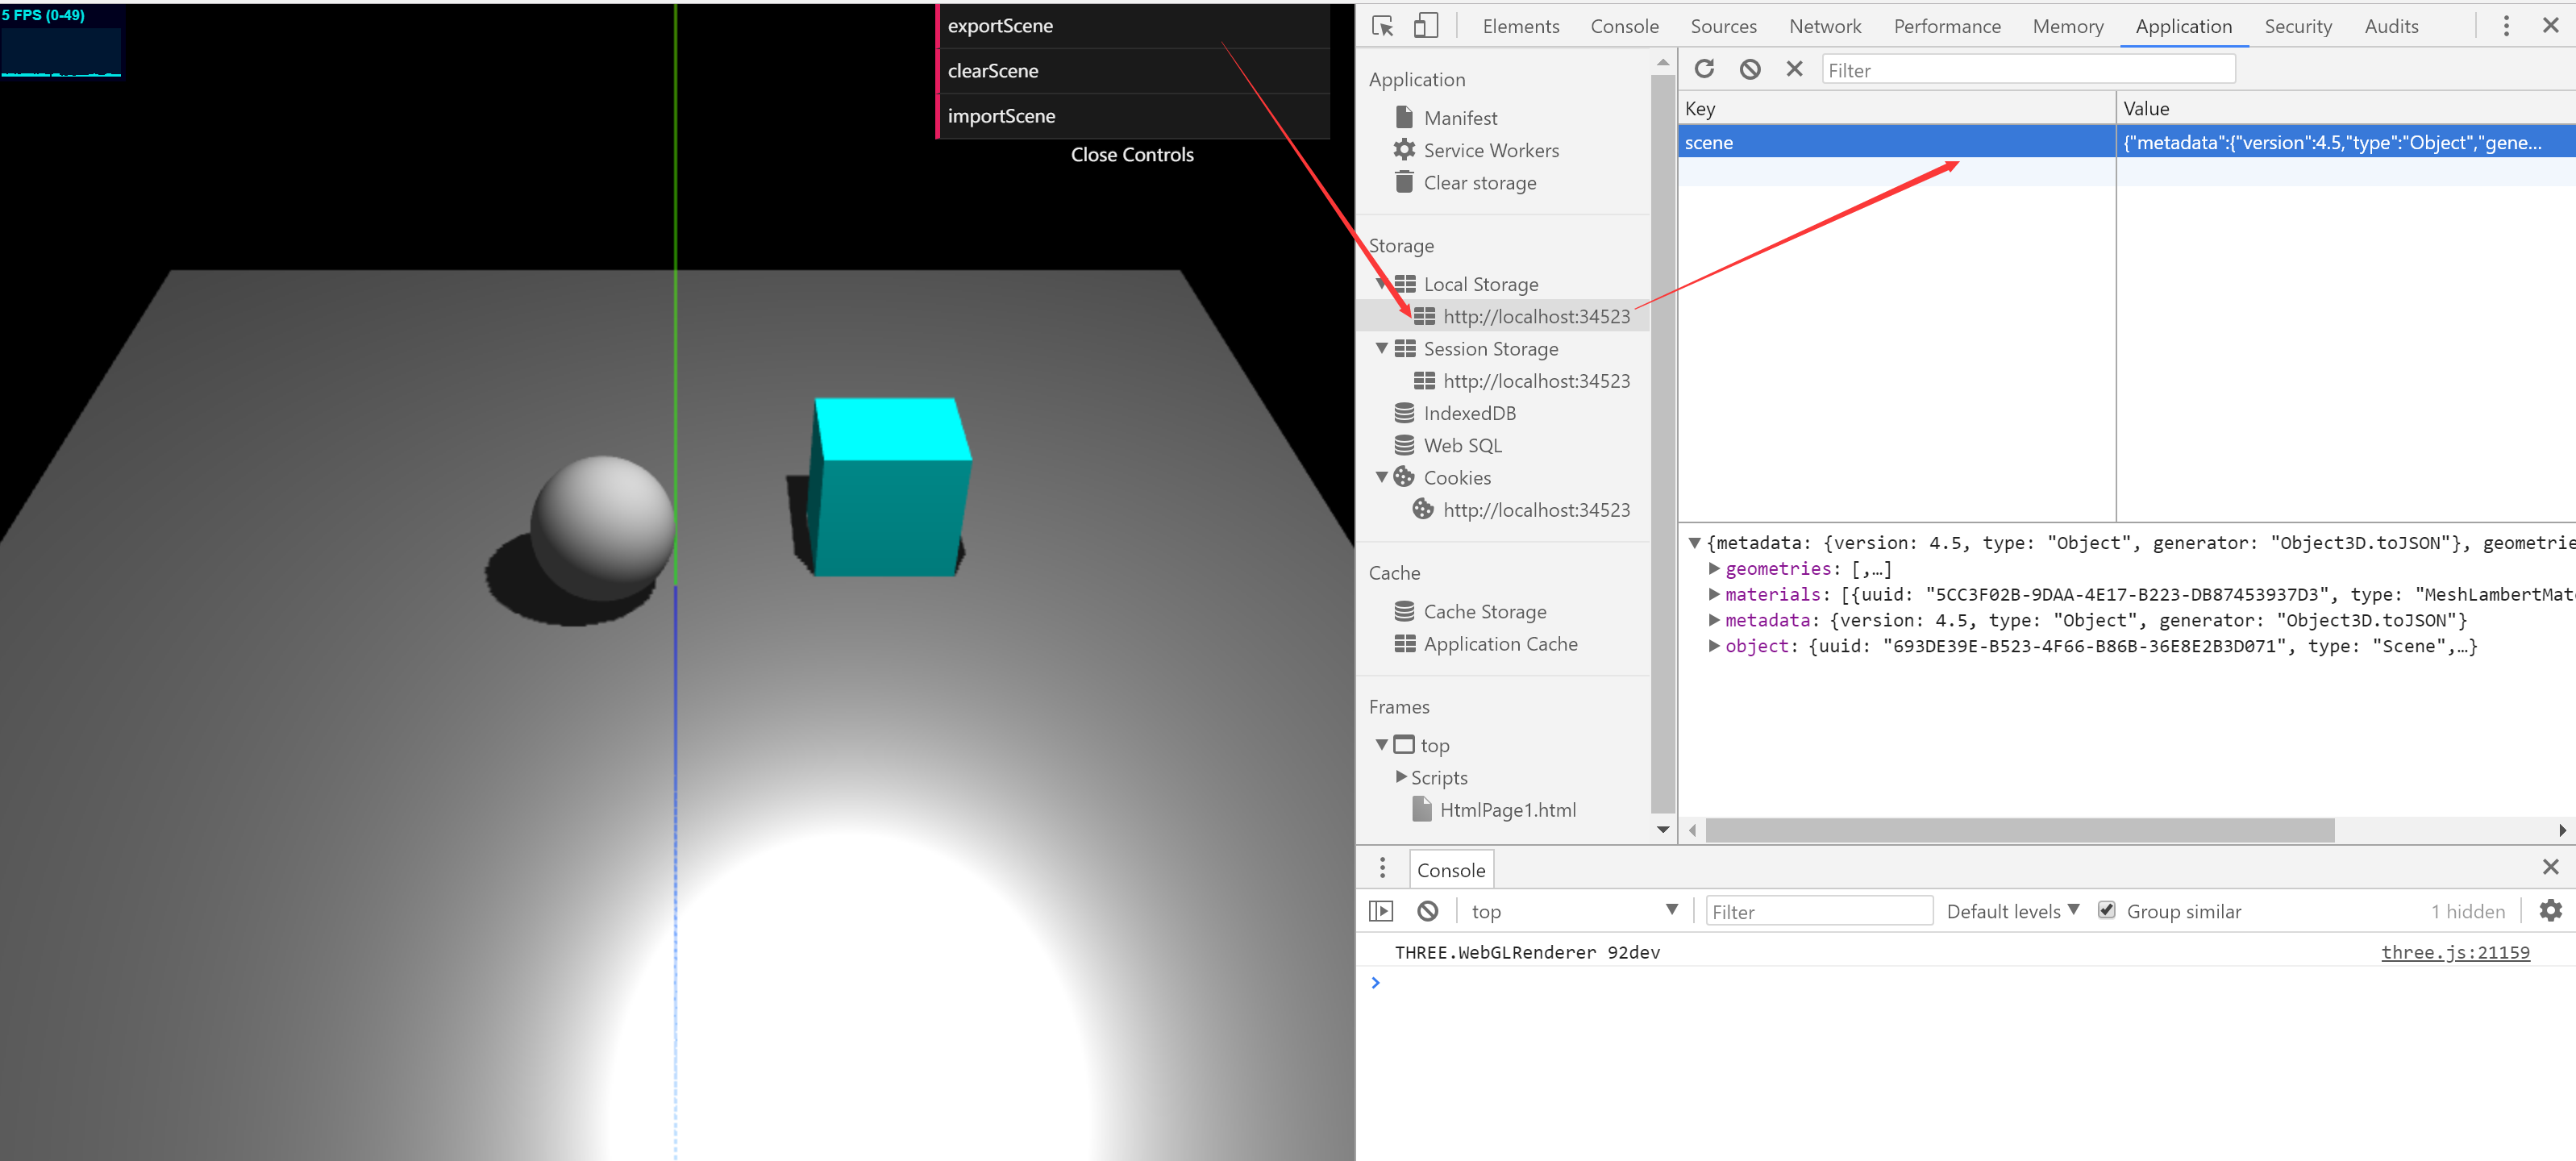Click the inspect element picker icon

(x=1383, y=27)
